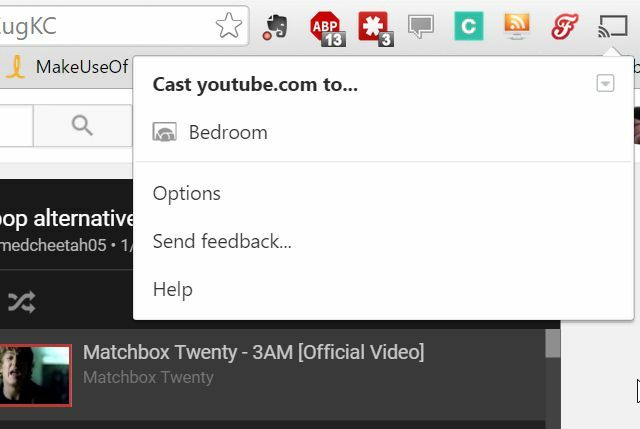
Task: Open the pop alternative playlist title
Action: (67, 219)
